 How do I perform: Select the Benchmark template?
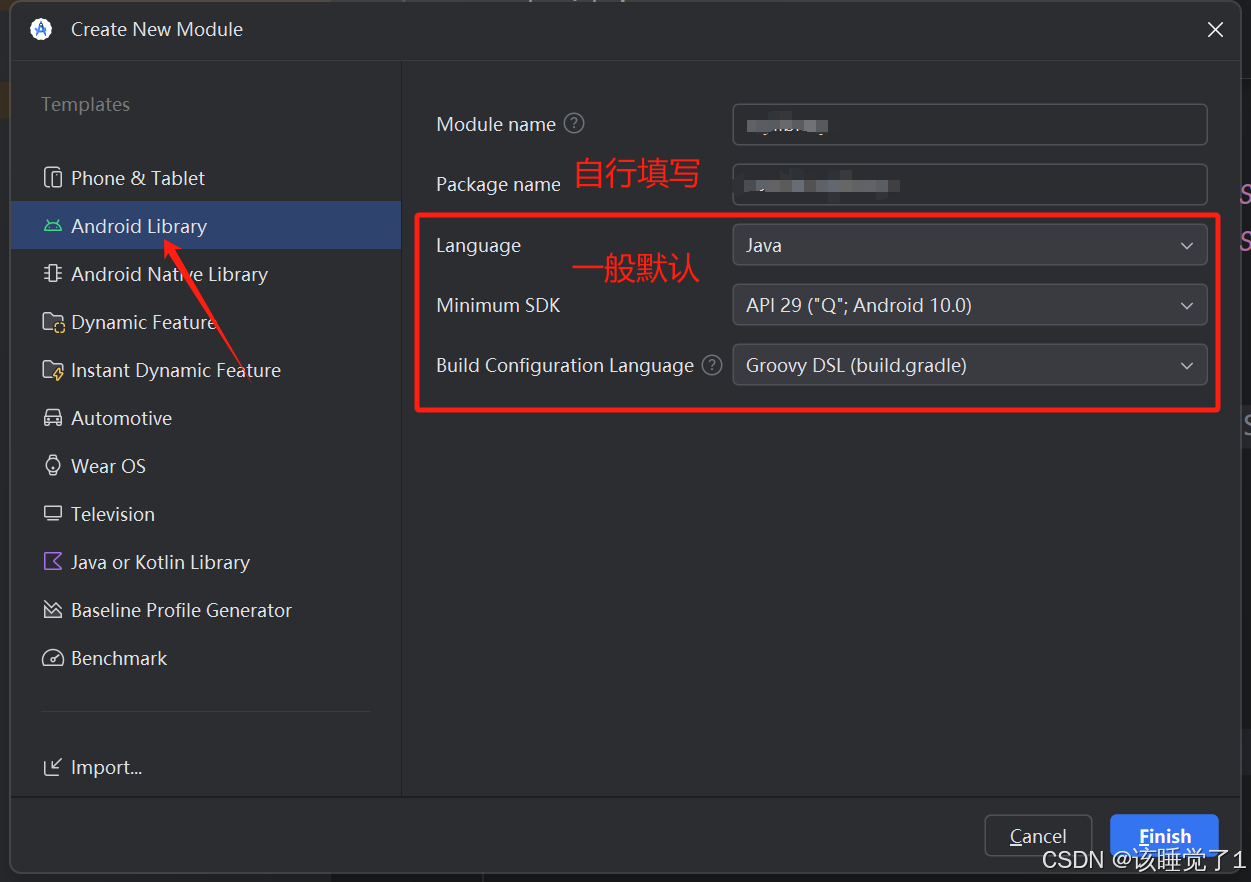coord(206,658)
